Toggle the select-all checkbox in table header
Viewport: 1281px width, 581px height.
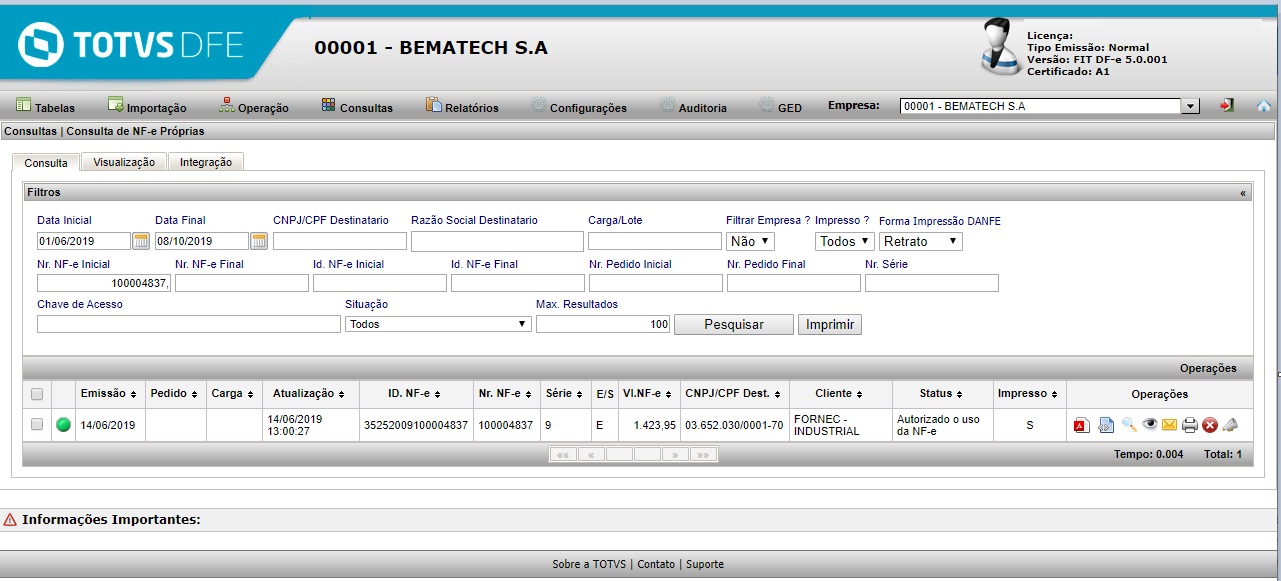pos(37,394)
